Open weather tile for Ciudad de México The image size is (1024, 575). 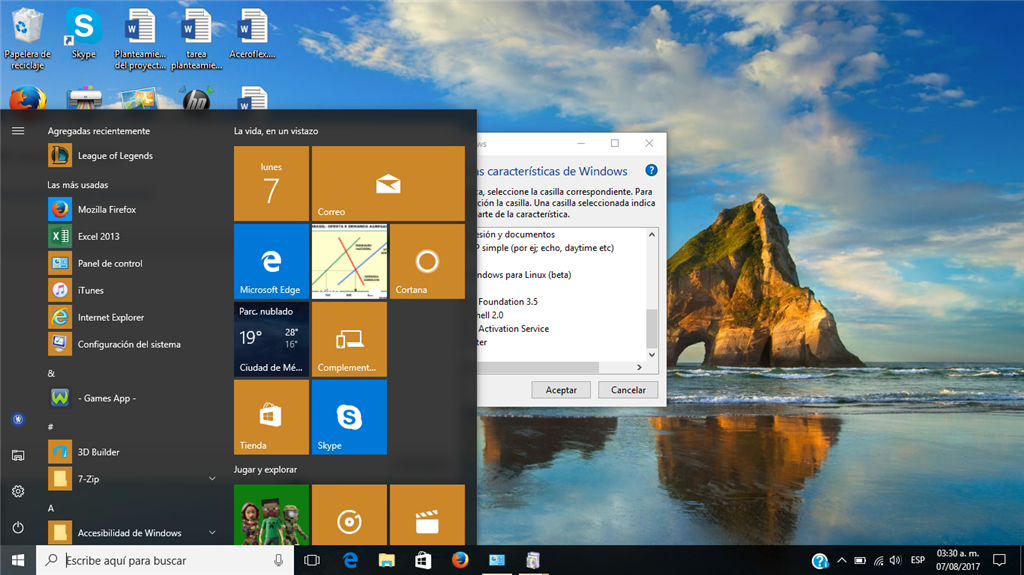coord(271,339)
